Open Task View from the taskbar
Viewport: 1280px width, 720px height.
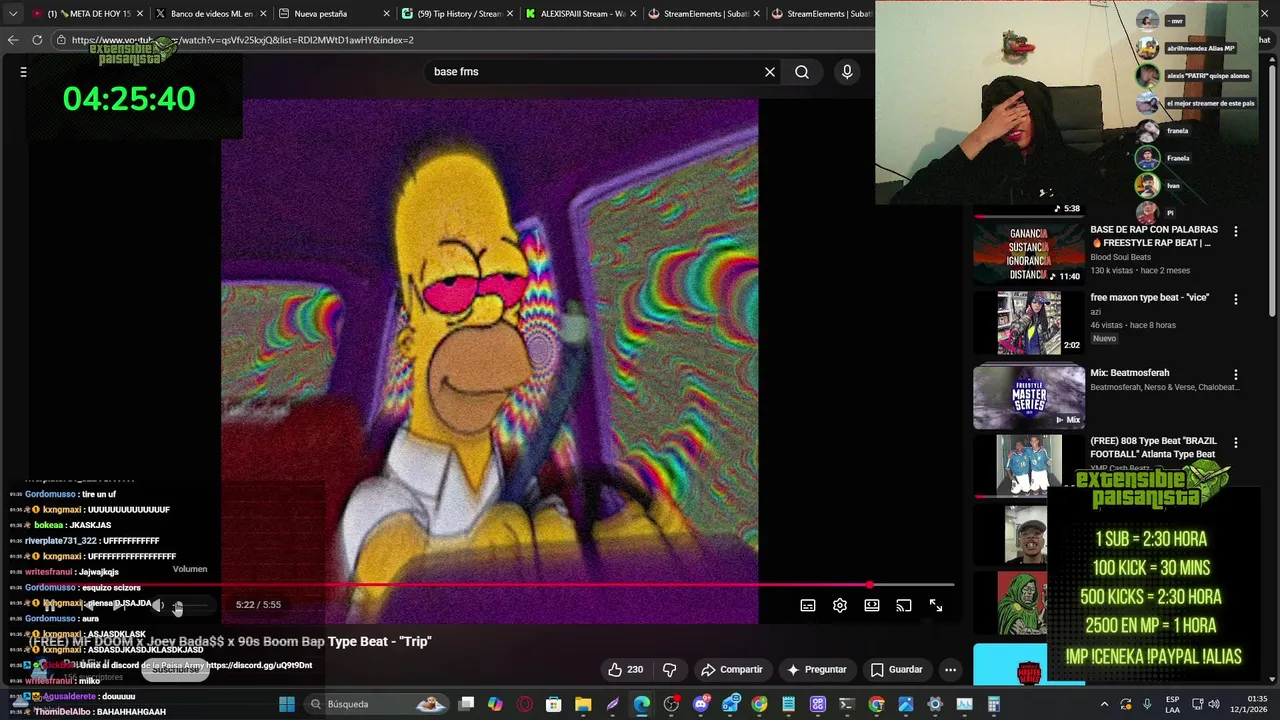click(466, 704)
